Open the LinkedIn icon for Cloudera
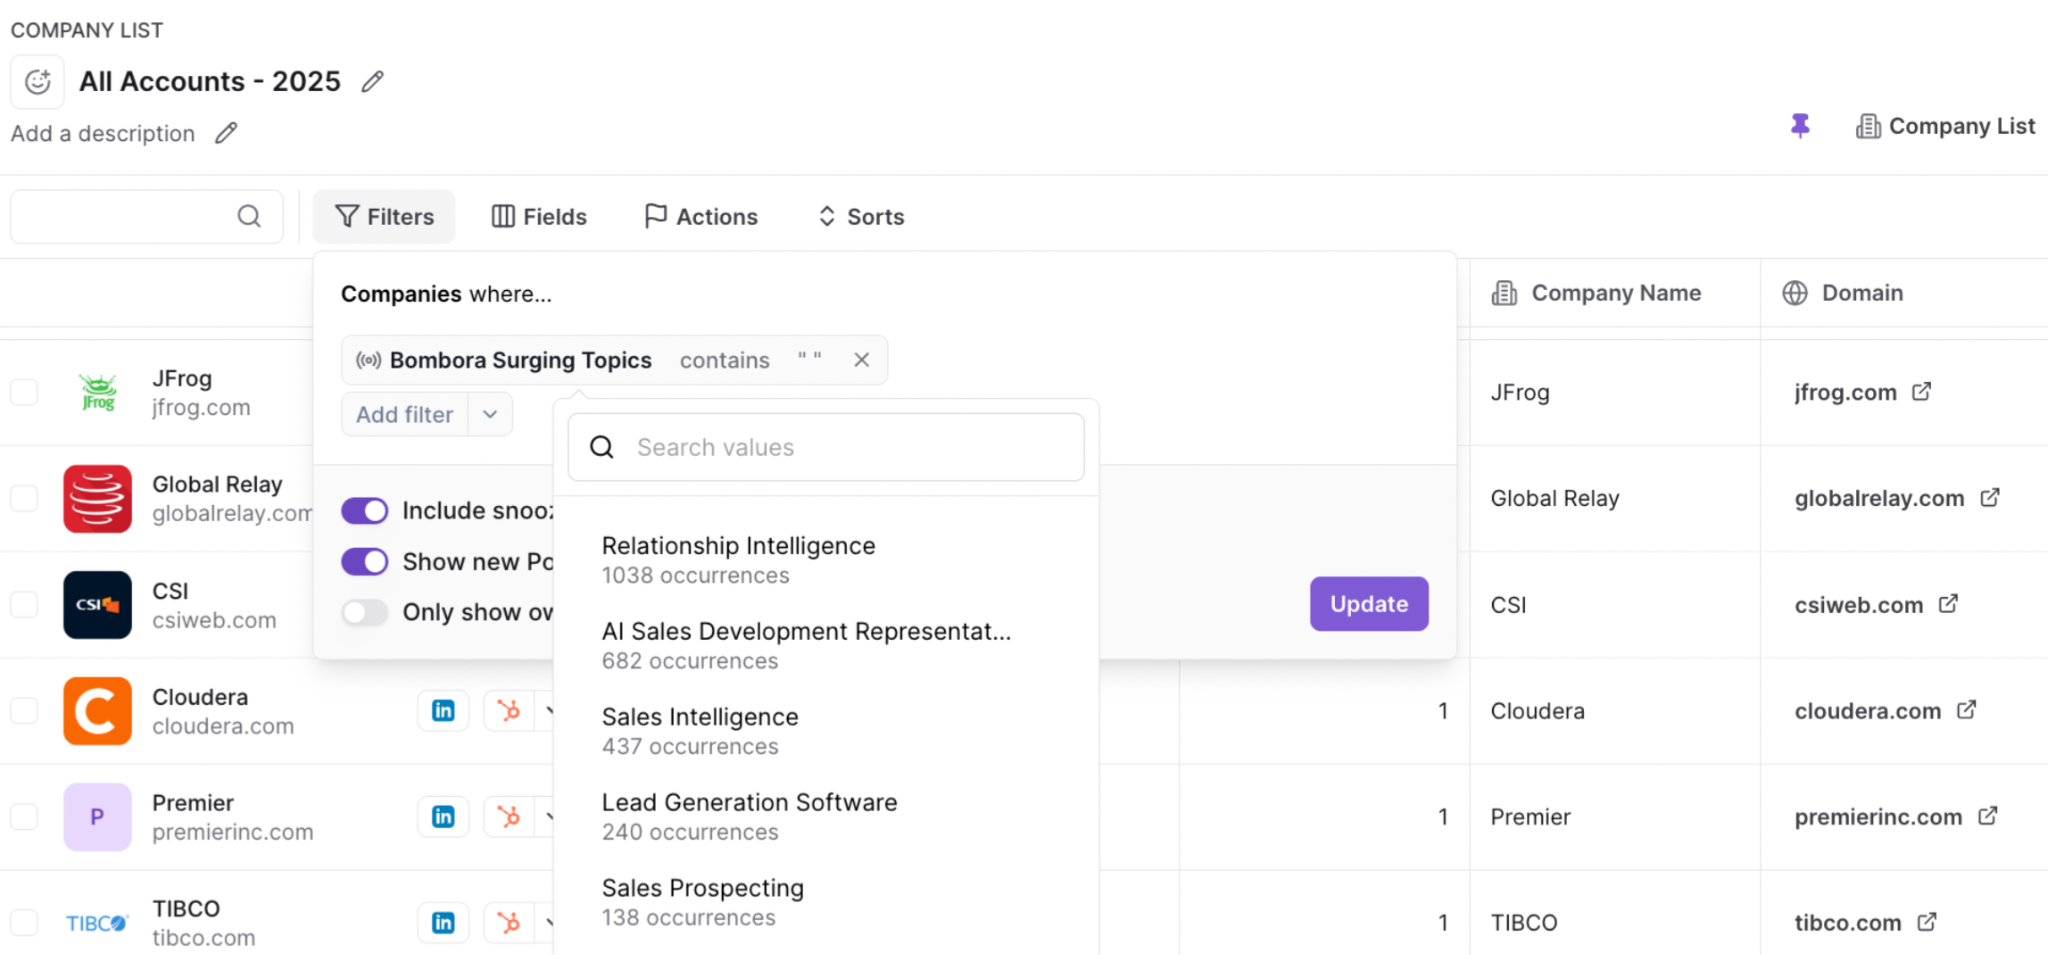Screen dimensions: 2048x955 point(443,711)
